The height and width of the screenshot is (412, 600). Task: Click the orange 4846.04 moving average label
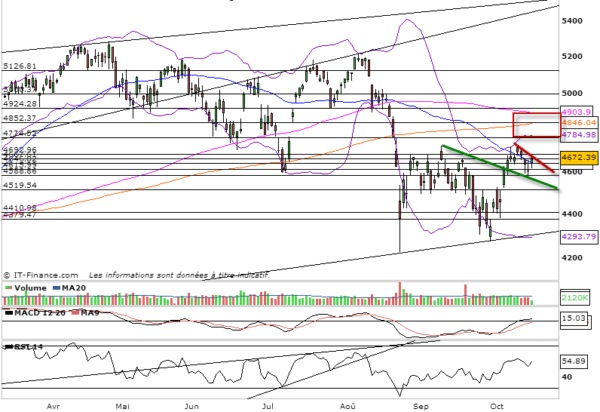pos(579,123)
